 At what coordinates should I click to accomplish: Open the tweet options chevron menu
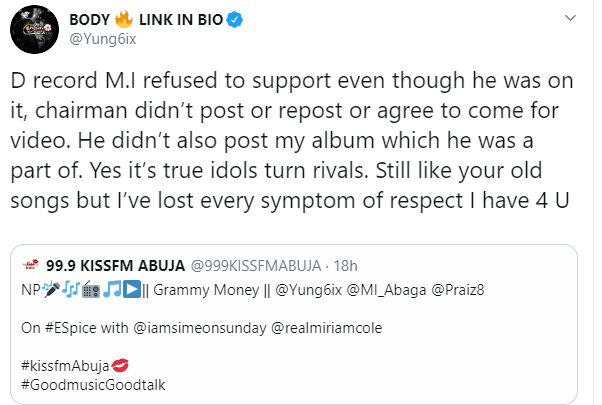(571, 20)
